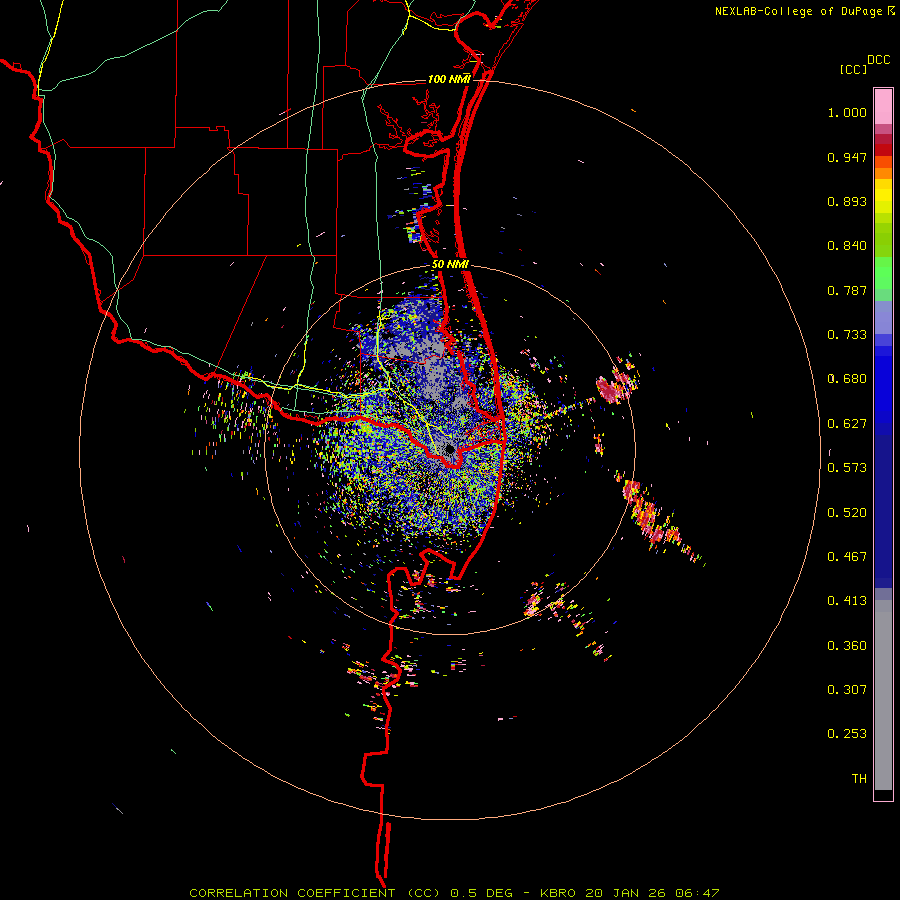Viewport: 900px width, 900px height.
Task: Select the 0.840 scale value
Action: [x=847, y=246]
